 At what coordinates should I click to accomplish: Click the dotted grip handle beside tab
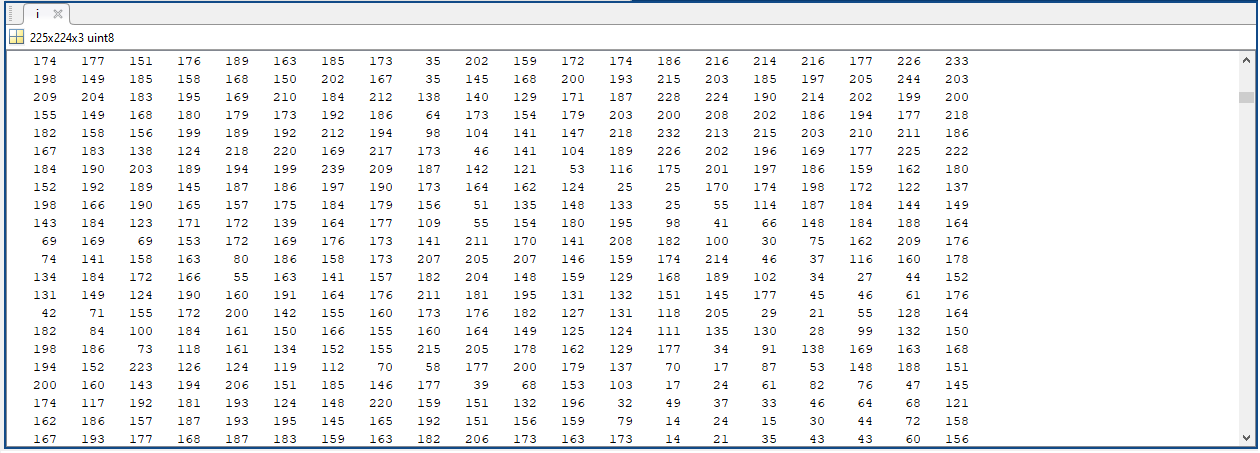[13, 14]
